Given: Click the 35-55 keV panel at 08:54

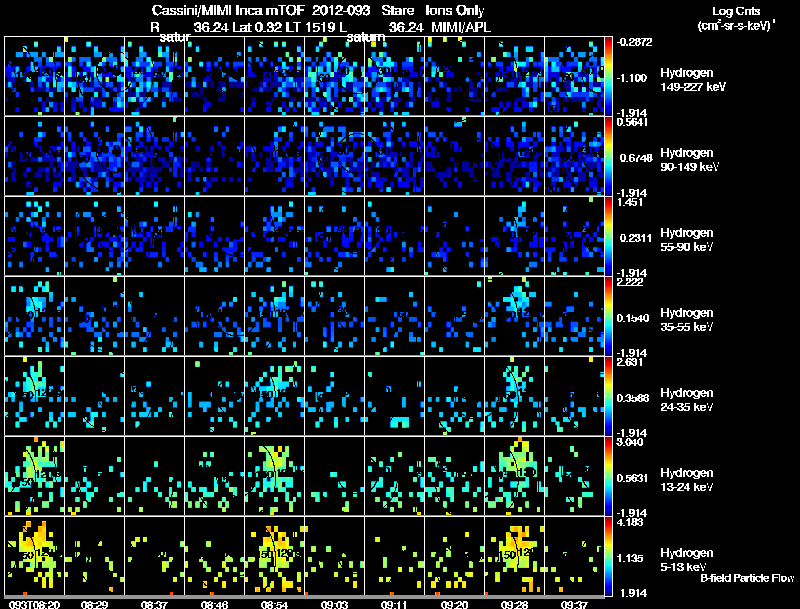Looking at the screenshot, I should tap(274, 316).
